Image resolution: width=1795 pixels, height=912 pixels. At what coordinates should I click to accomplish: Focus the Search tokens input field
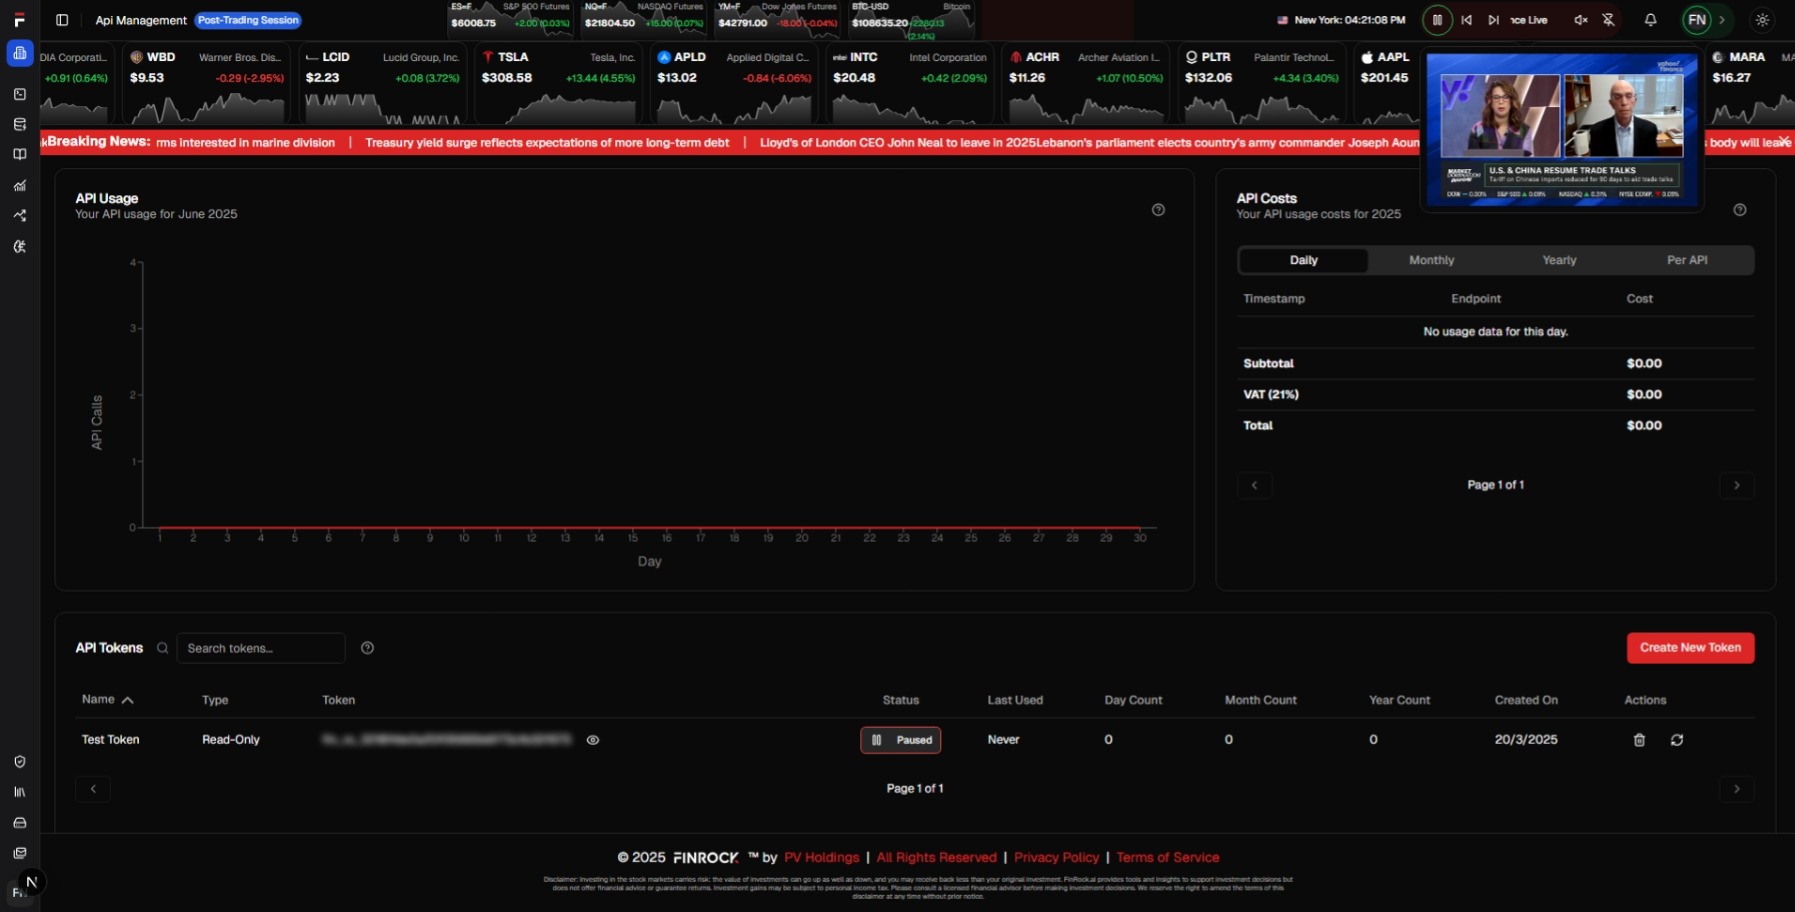261,648
